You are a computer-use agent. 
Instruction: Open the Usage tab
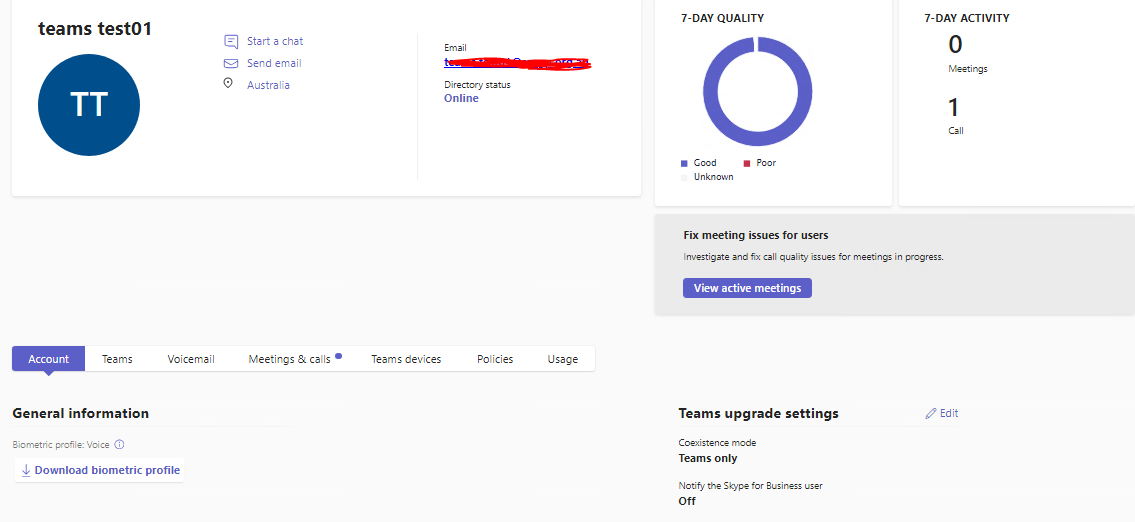[x=563, y=359]
